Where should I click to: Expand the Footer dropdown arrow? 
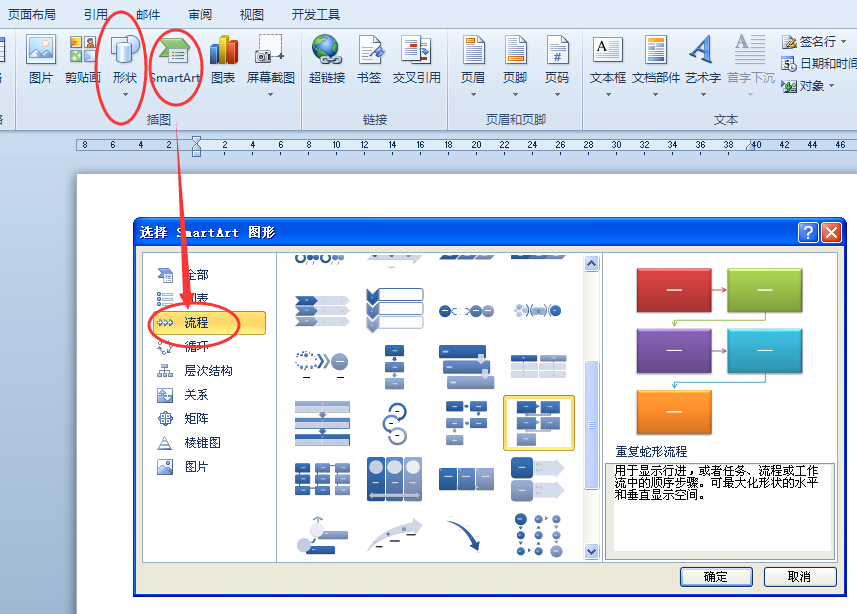click(515, 95)
